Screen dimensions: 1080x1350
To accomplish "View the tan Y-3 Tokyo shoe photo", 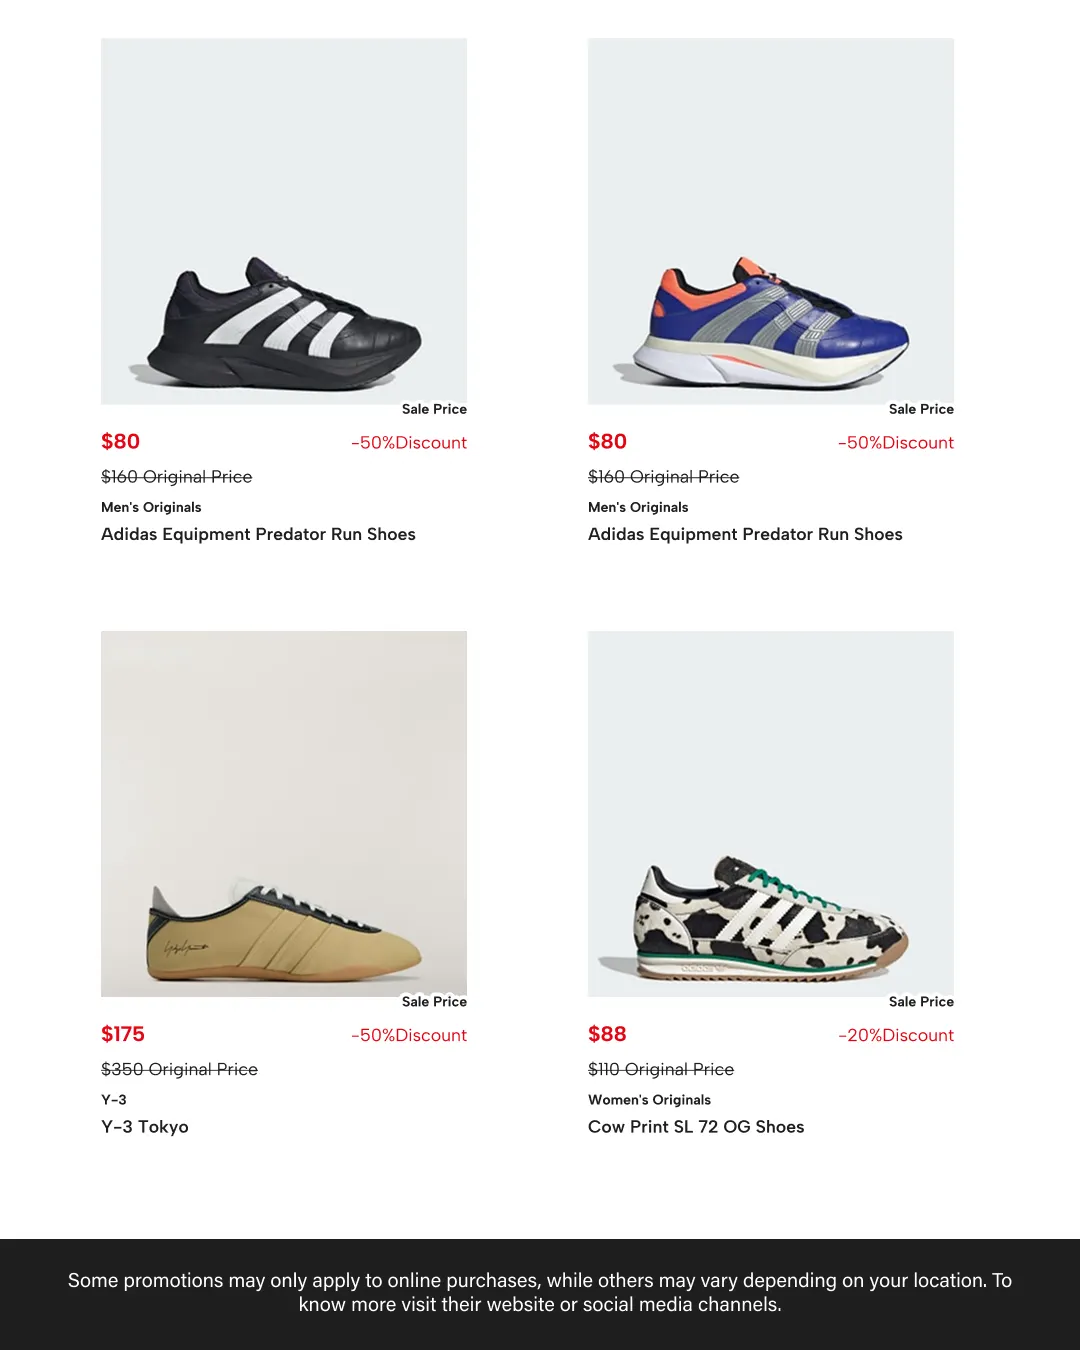I will click(x=284, y=813).
